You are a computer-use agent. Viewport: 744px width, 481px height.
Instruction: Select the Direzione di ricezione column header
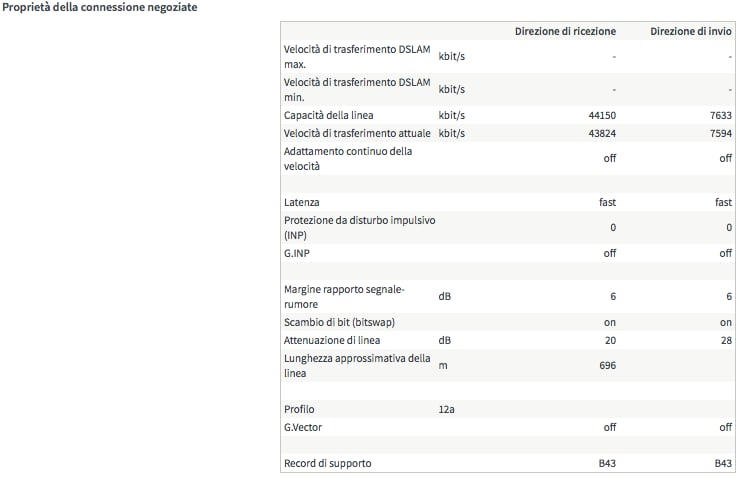click(x=565, y=31)
